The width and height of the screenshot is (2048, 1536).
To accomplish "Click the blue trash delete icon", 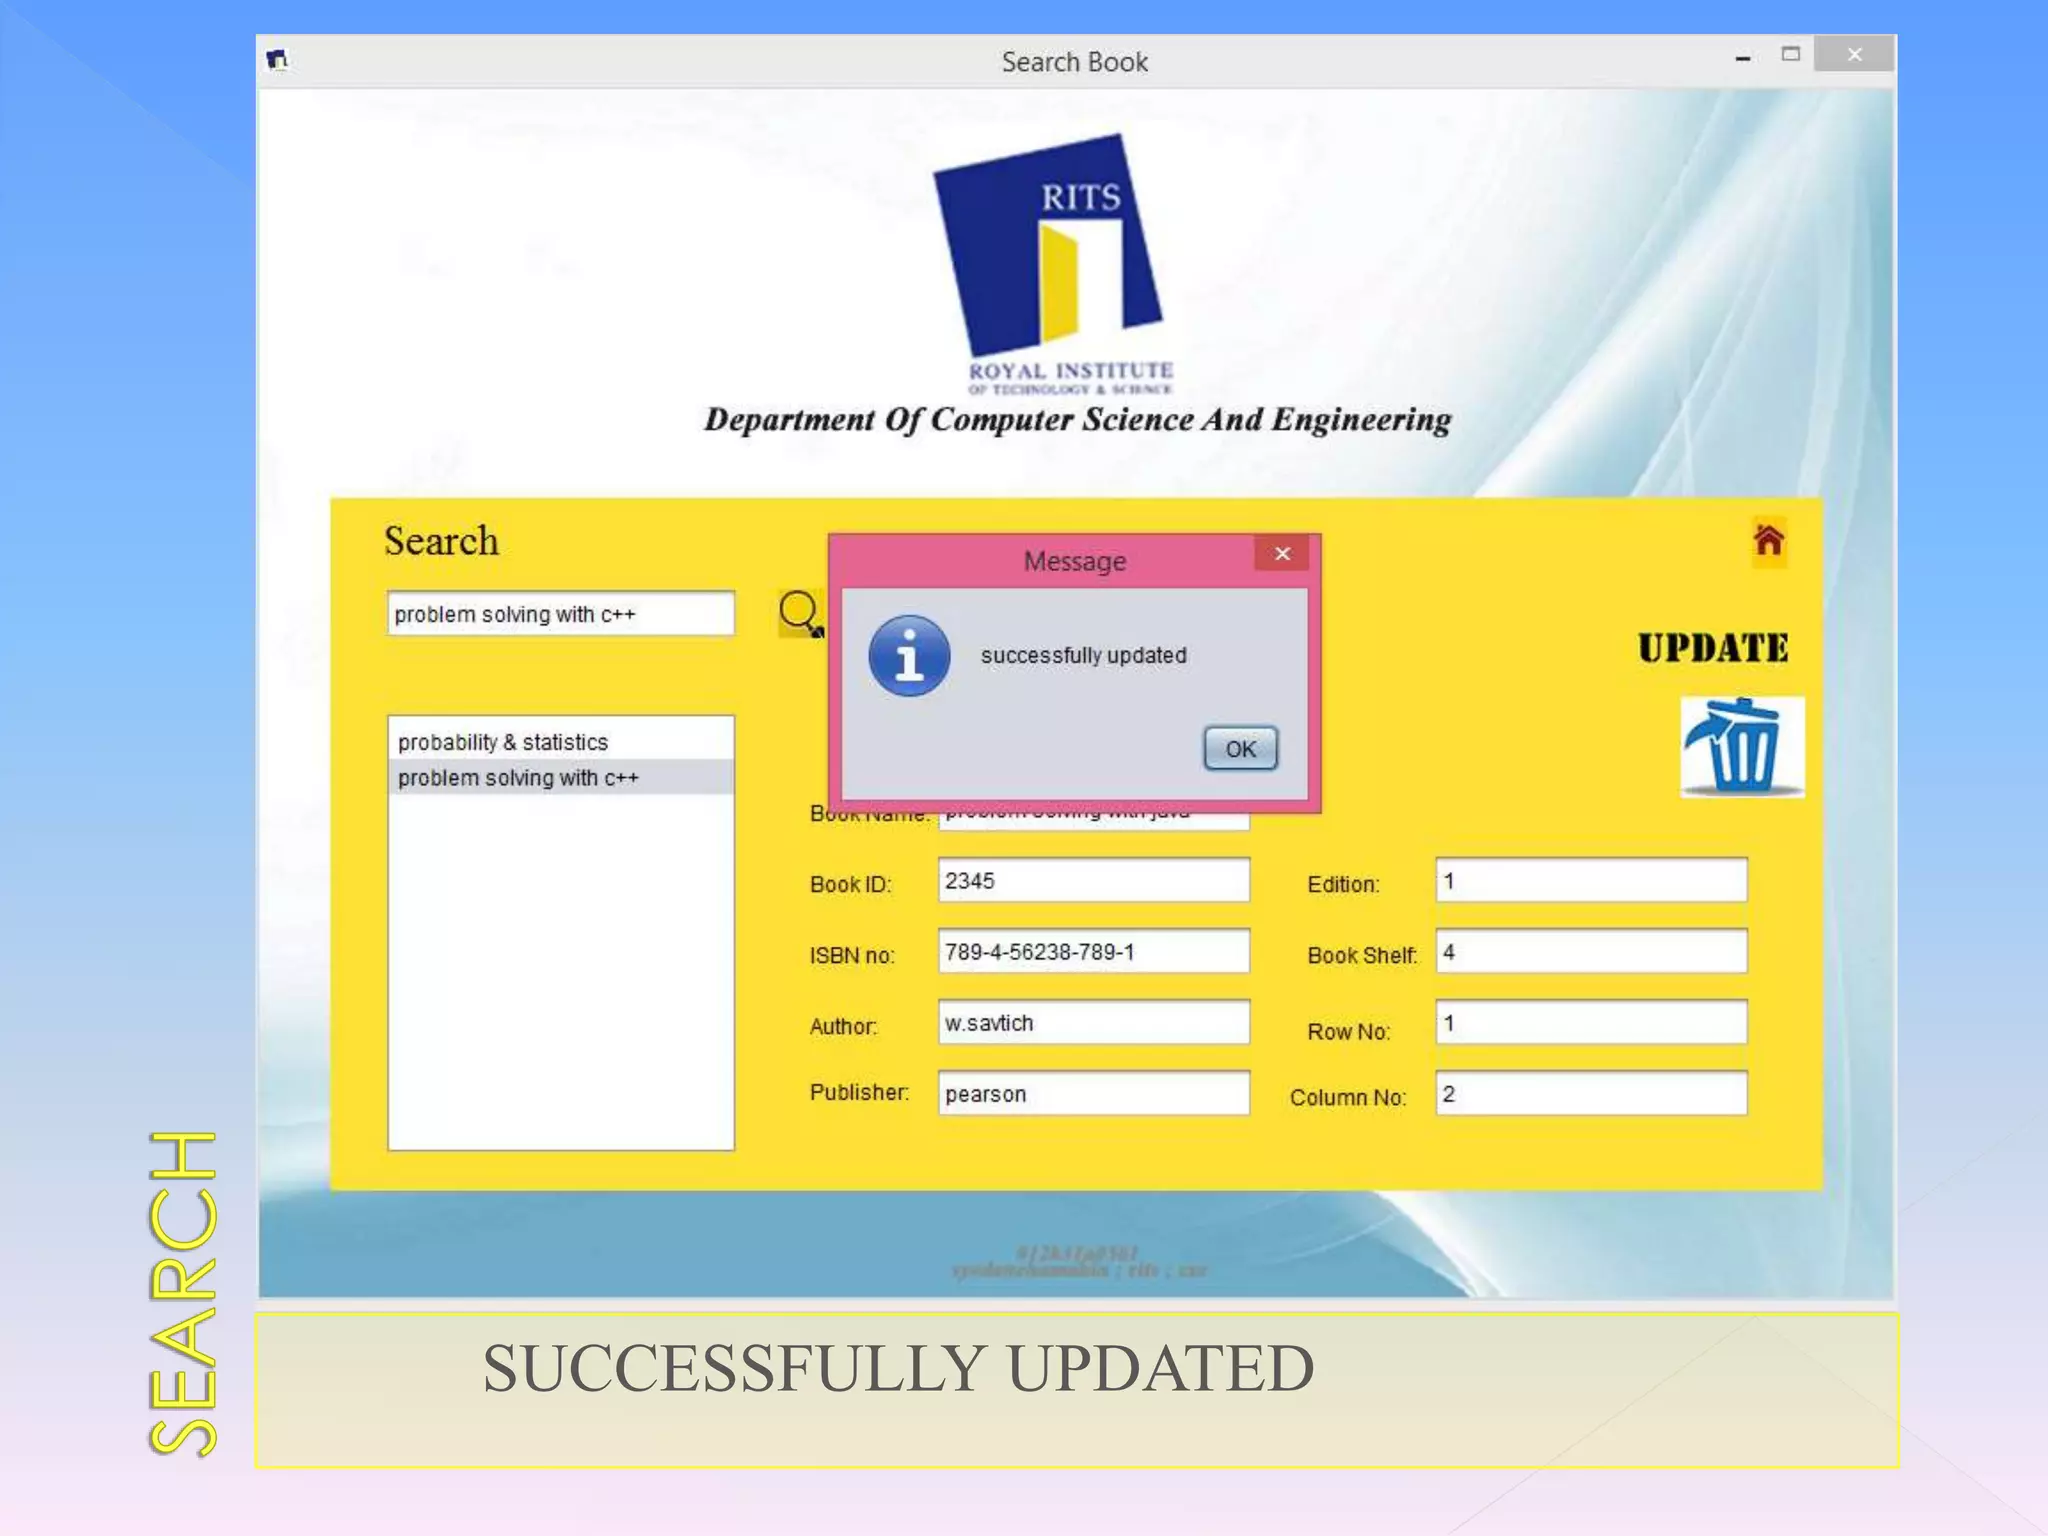I will [x=1742, y=747].
